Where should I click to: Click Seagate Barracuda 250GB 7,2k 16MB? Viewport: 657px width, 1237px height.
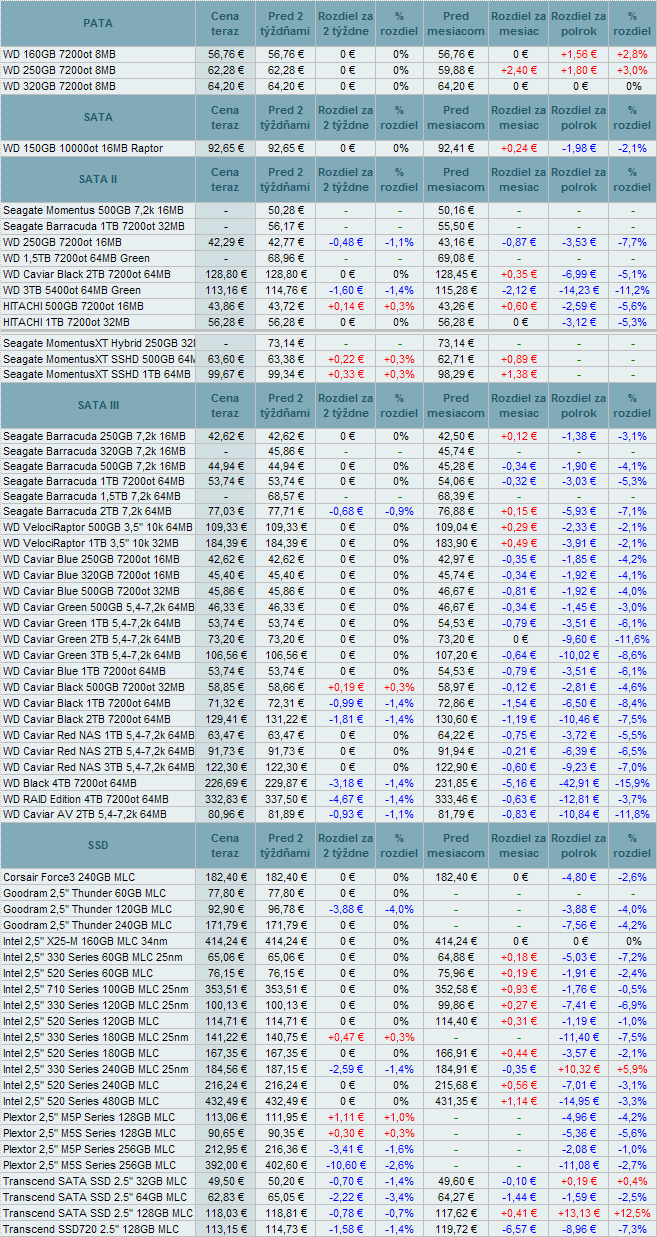point(94,436)
